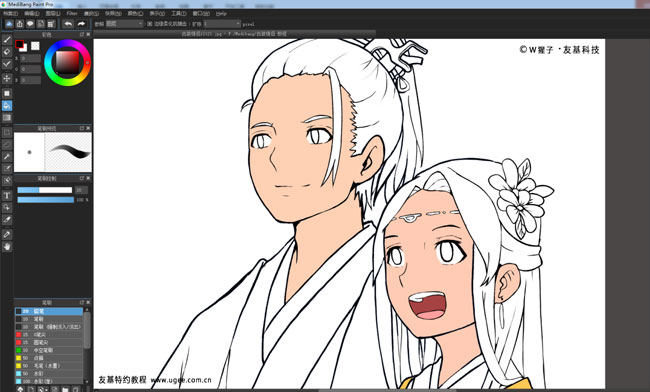Select the Select Eraser tool
This screenshot has width=650, height=392.
[7, 181]
